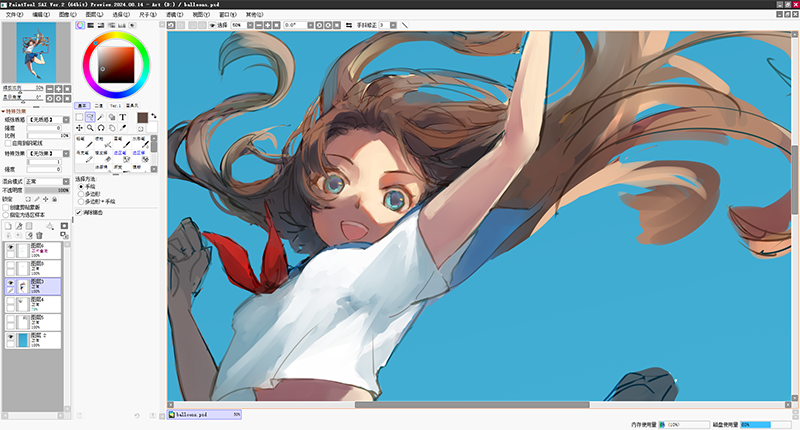The width and height of the screenshot is (800, 430).
Task: Click the navigator thumbnail preview
Action: [36, 52]
